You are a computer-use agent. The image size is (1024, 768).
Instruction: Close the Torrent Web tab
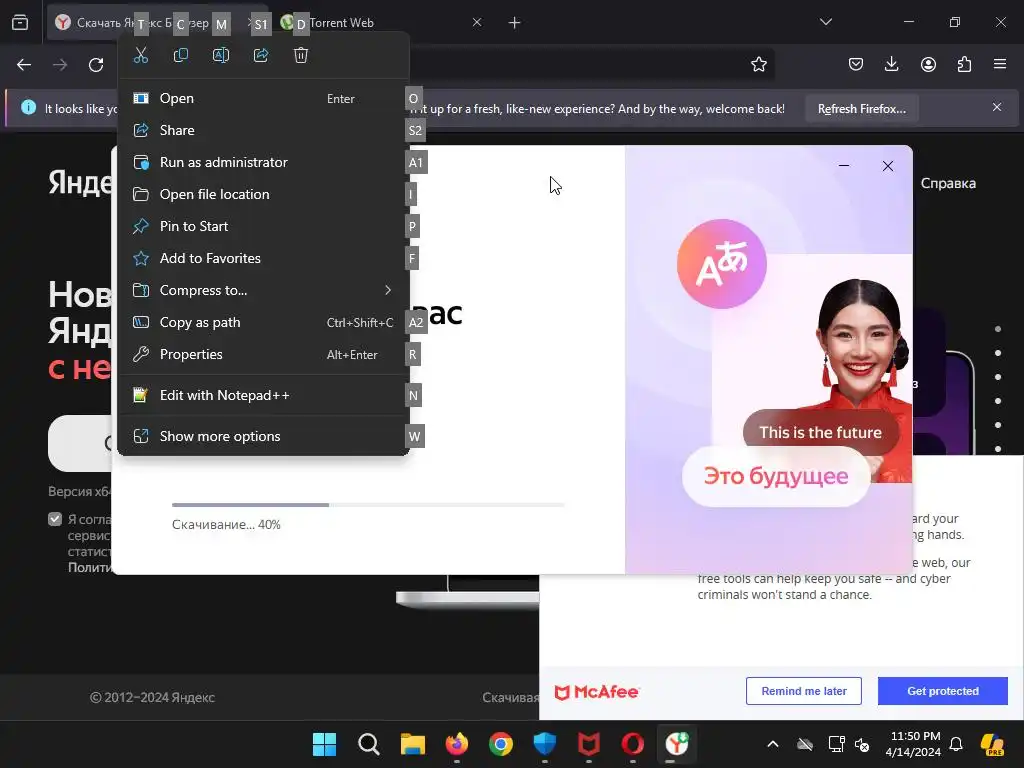(x=477, y=22)
